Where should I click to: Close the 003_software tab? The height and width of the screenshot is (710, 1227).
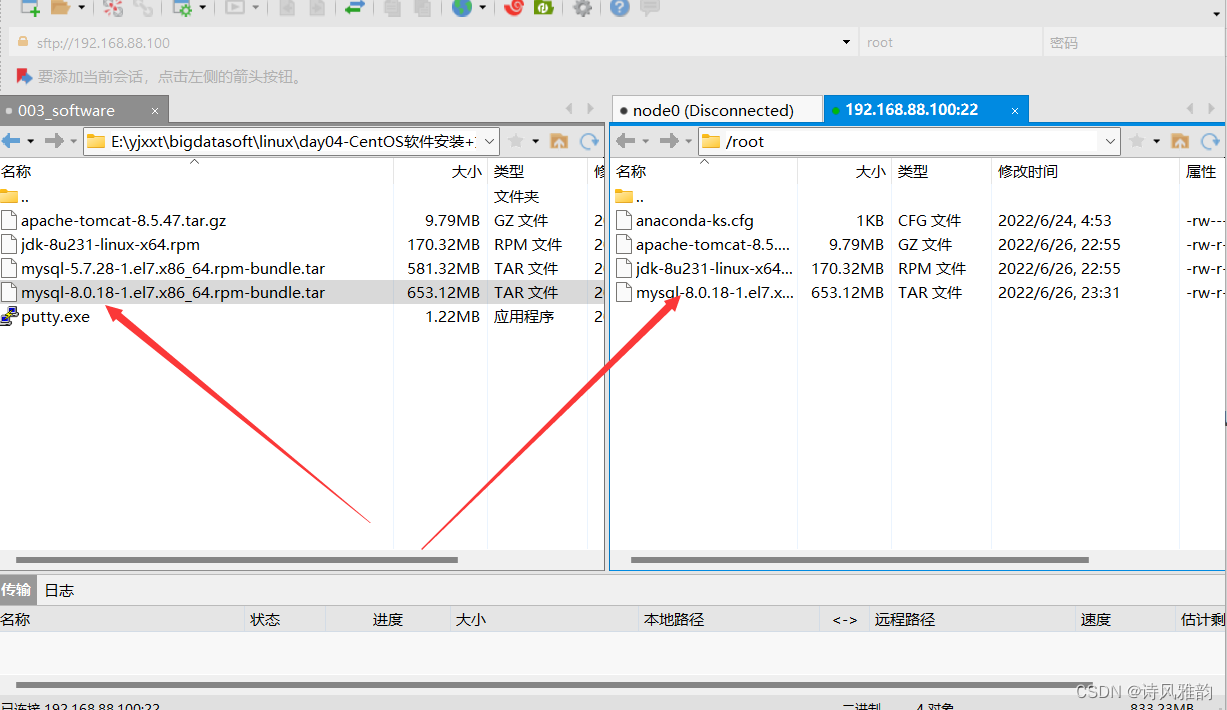pyautogui.click(x=155, y=110)
